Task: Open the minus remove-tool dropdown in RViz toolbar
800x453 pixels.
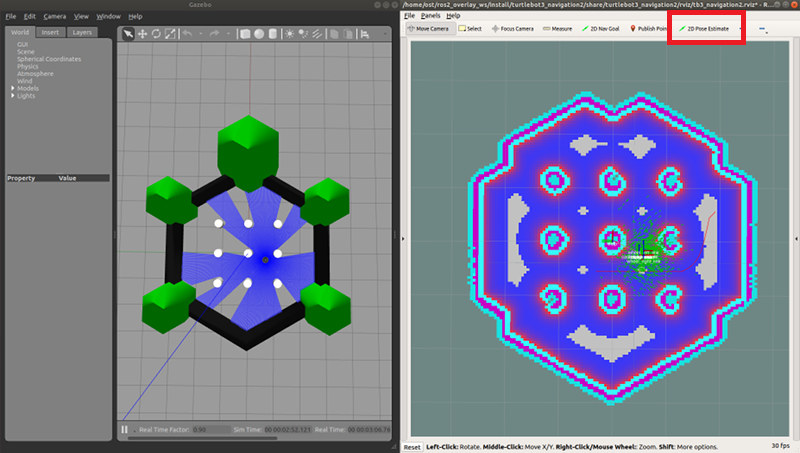Action: pyautogui.click(x=763, y=29)
